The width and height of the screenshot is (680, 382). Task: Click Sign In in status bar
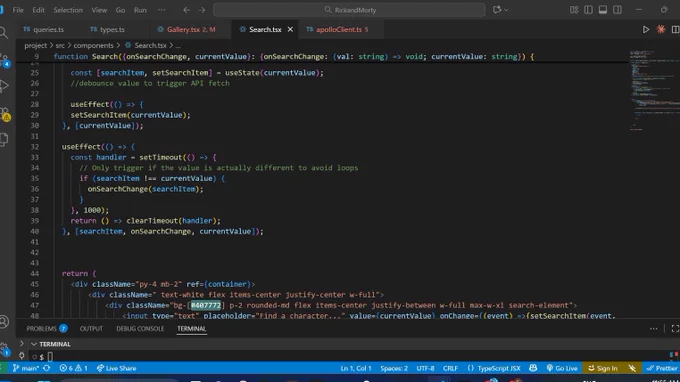(603, 368)
